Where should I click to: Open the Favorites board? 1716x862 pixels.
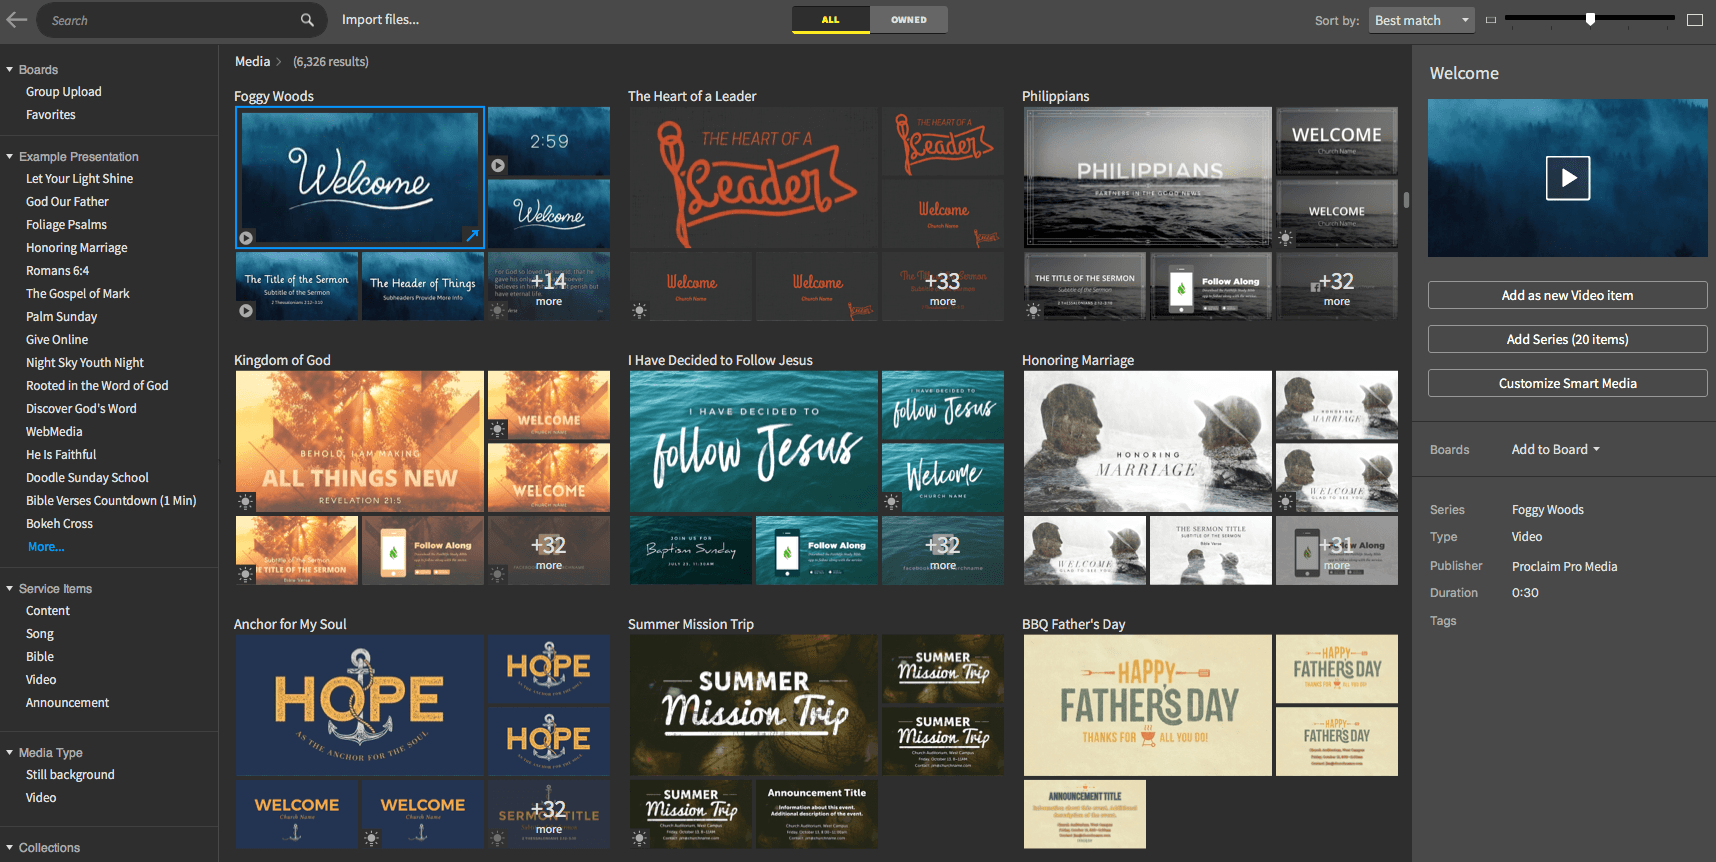click(x=51, y=115)
